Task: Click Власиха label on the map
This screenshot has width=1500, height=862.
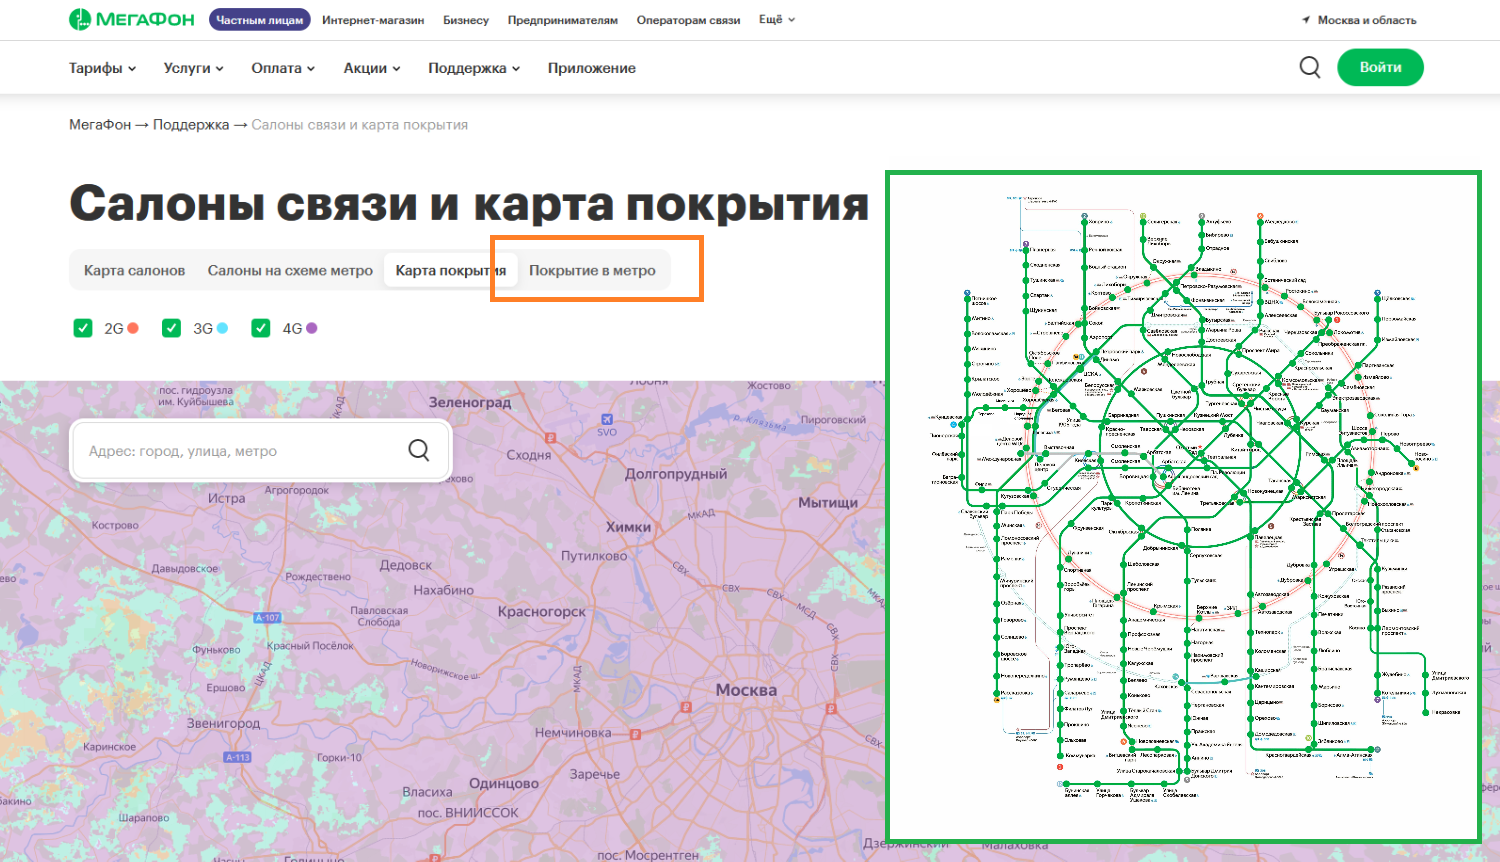Action: [427, 792]
